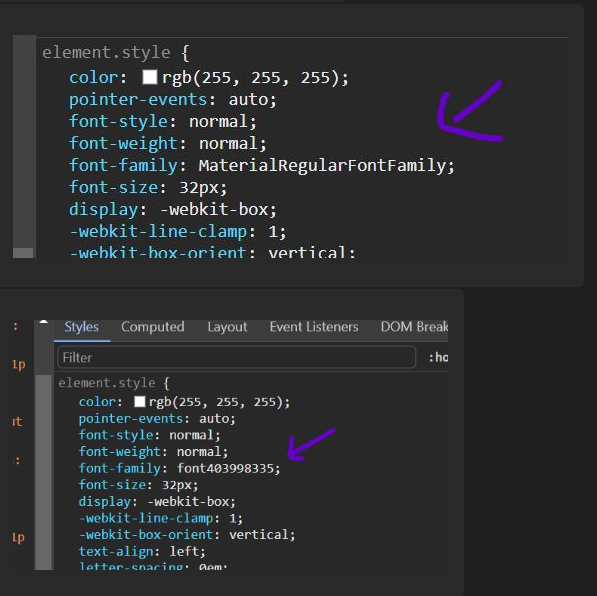
Task: Click vertical value of -webkit-box-orient in bottom panel
Action: tap(259, 534)
